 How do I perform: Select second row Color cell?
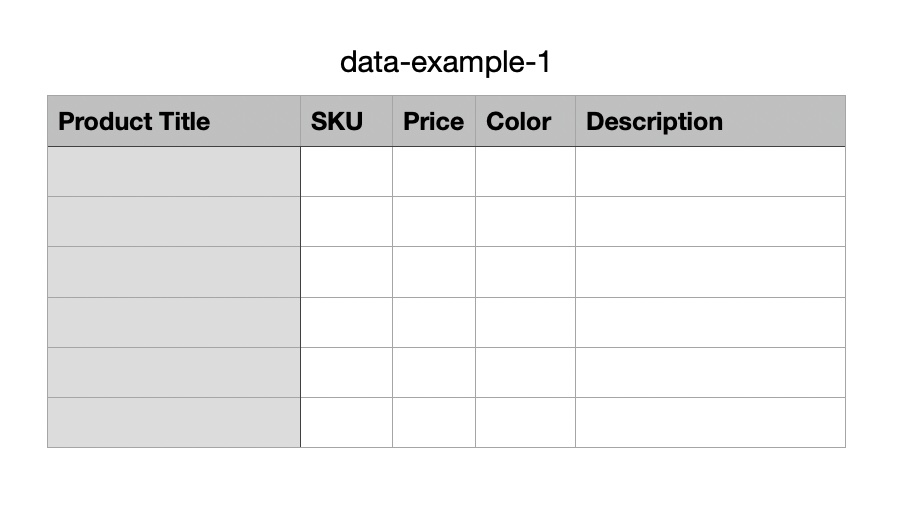pyautogui.click(x=525, y=222)
